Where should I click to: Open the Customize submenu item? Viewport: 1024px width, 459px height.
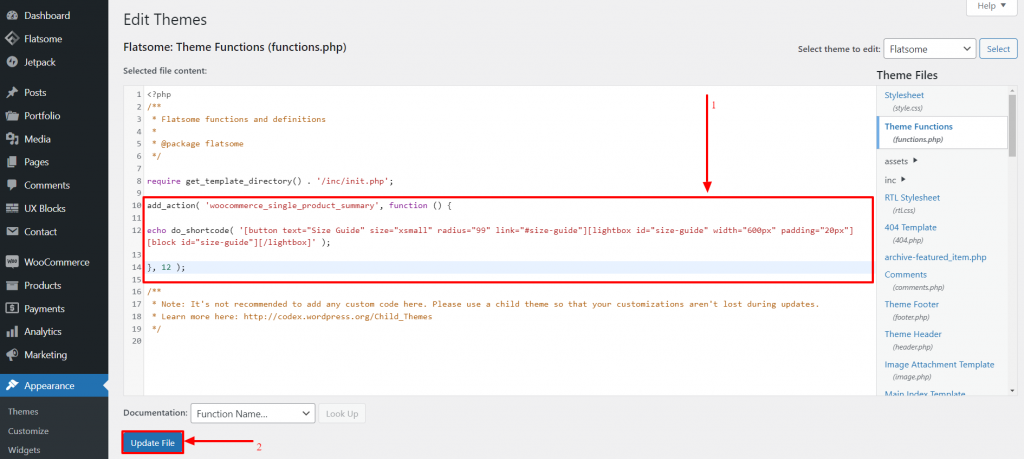tap(29, 431)
